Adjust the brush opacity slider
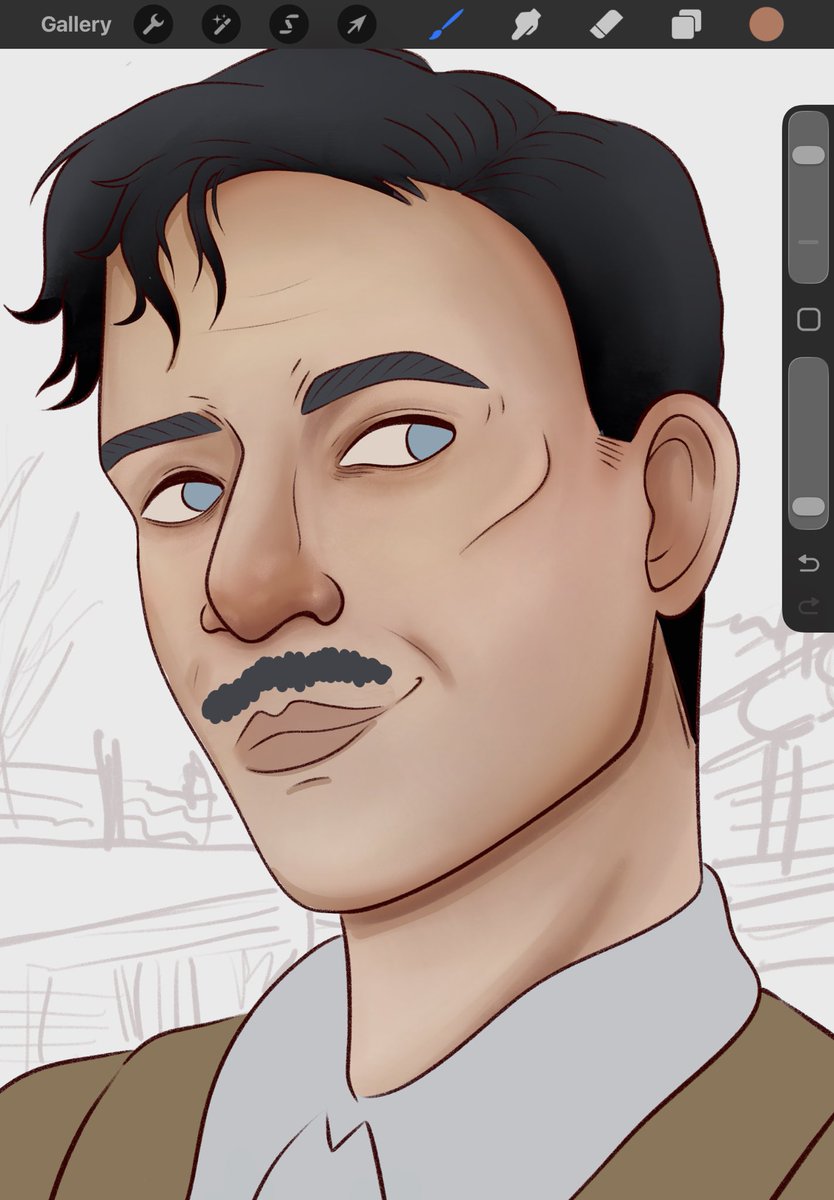 click(808, 444)
